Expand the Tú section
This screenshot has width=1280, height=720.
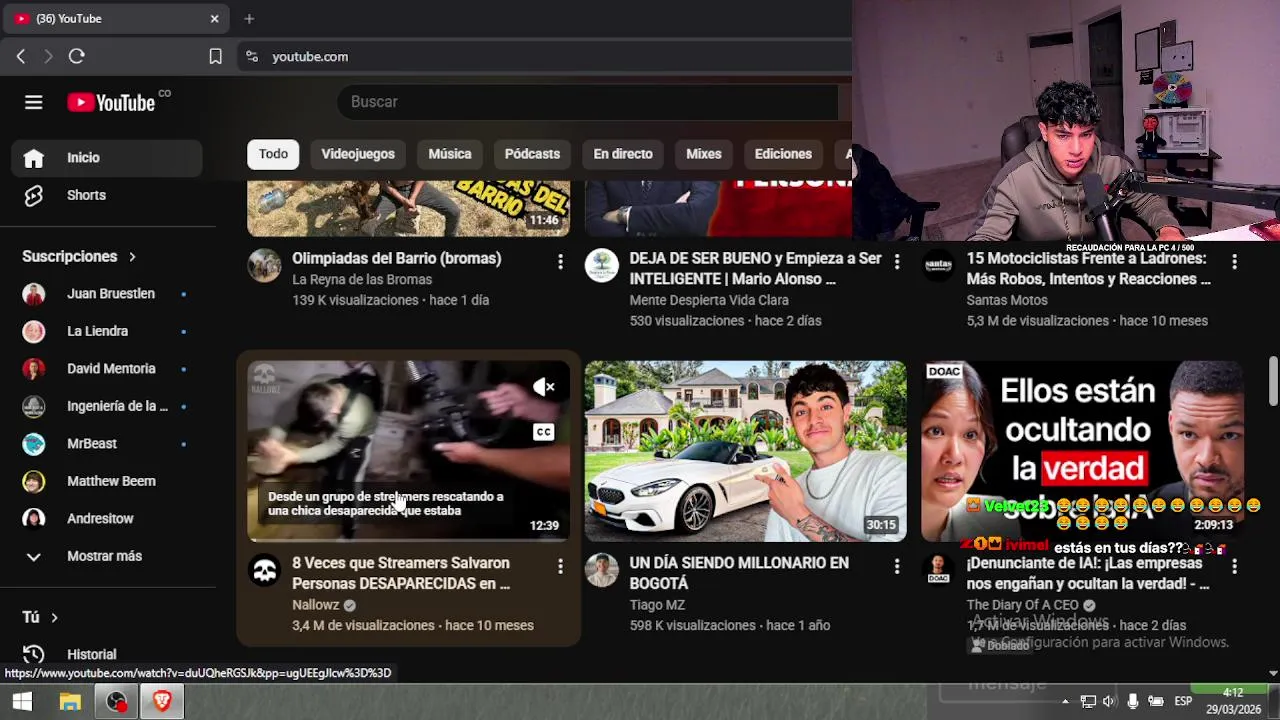point(41,618)
